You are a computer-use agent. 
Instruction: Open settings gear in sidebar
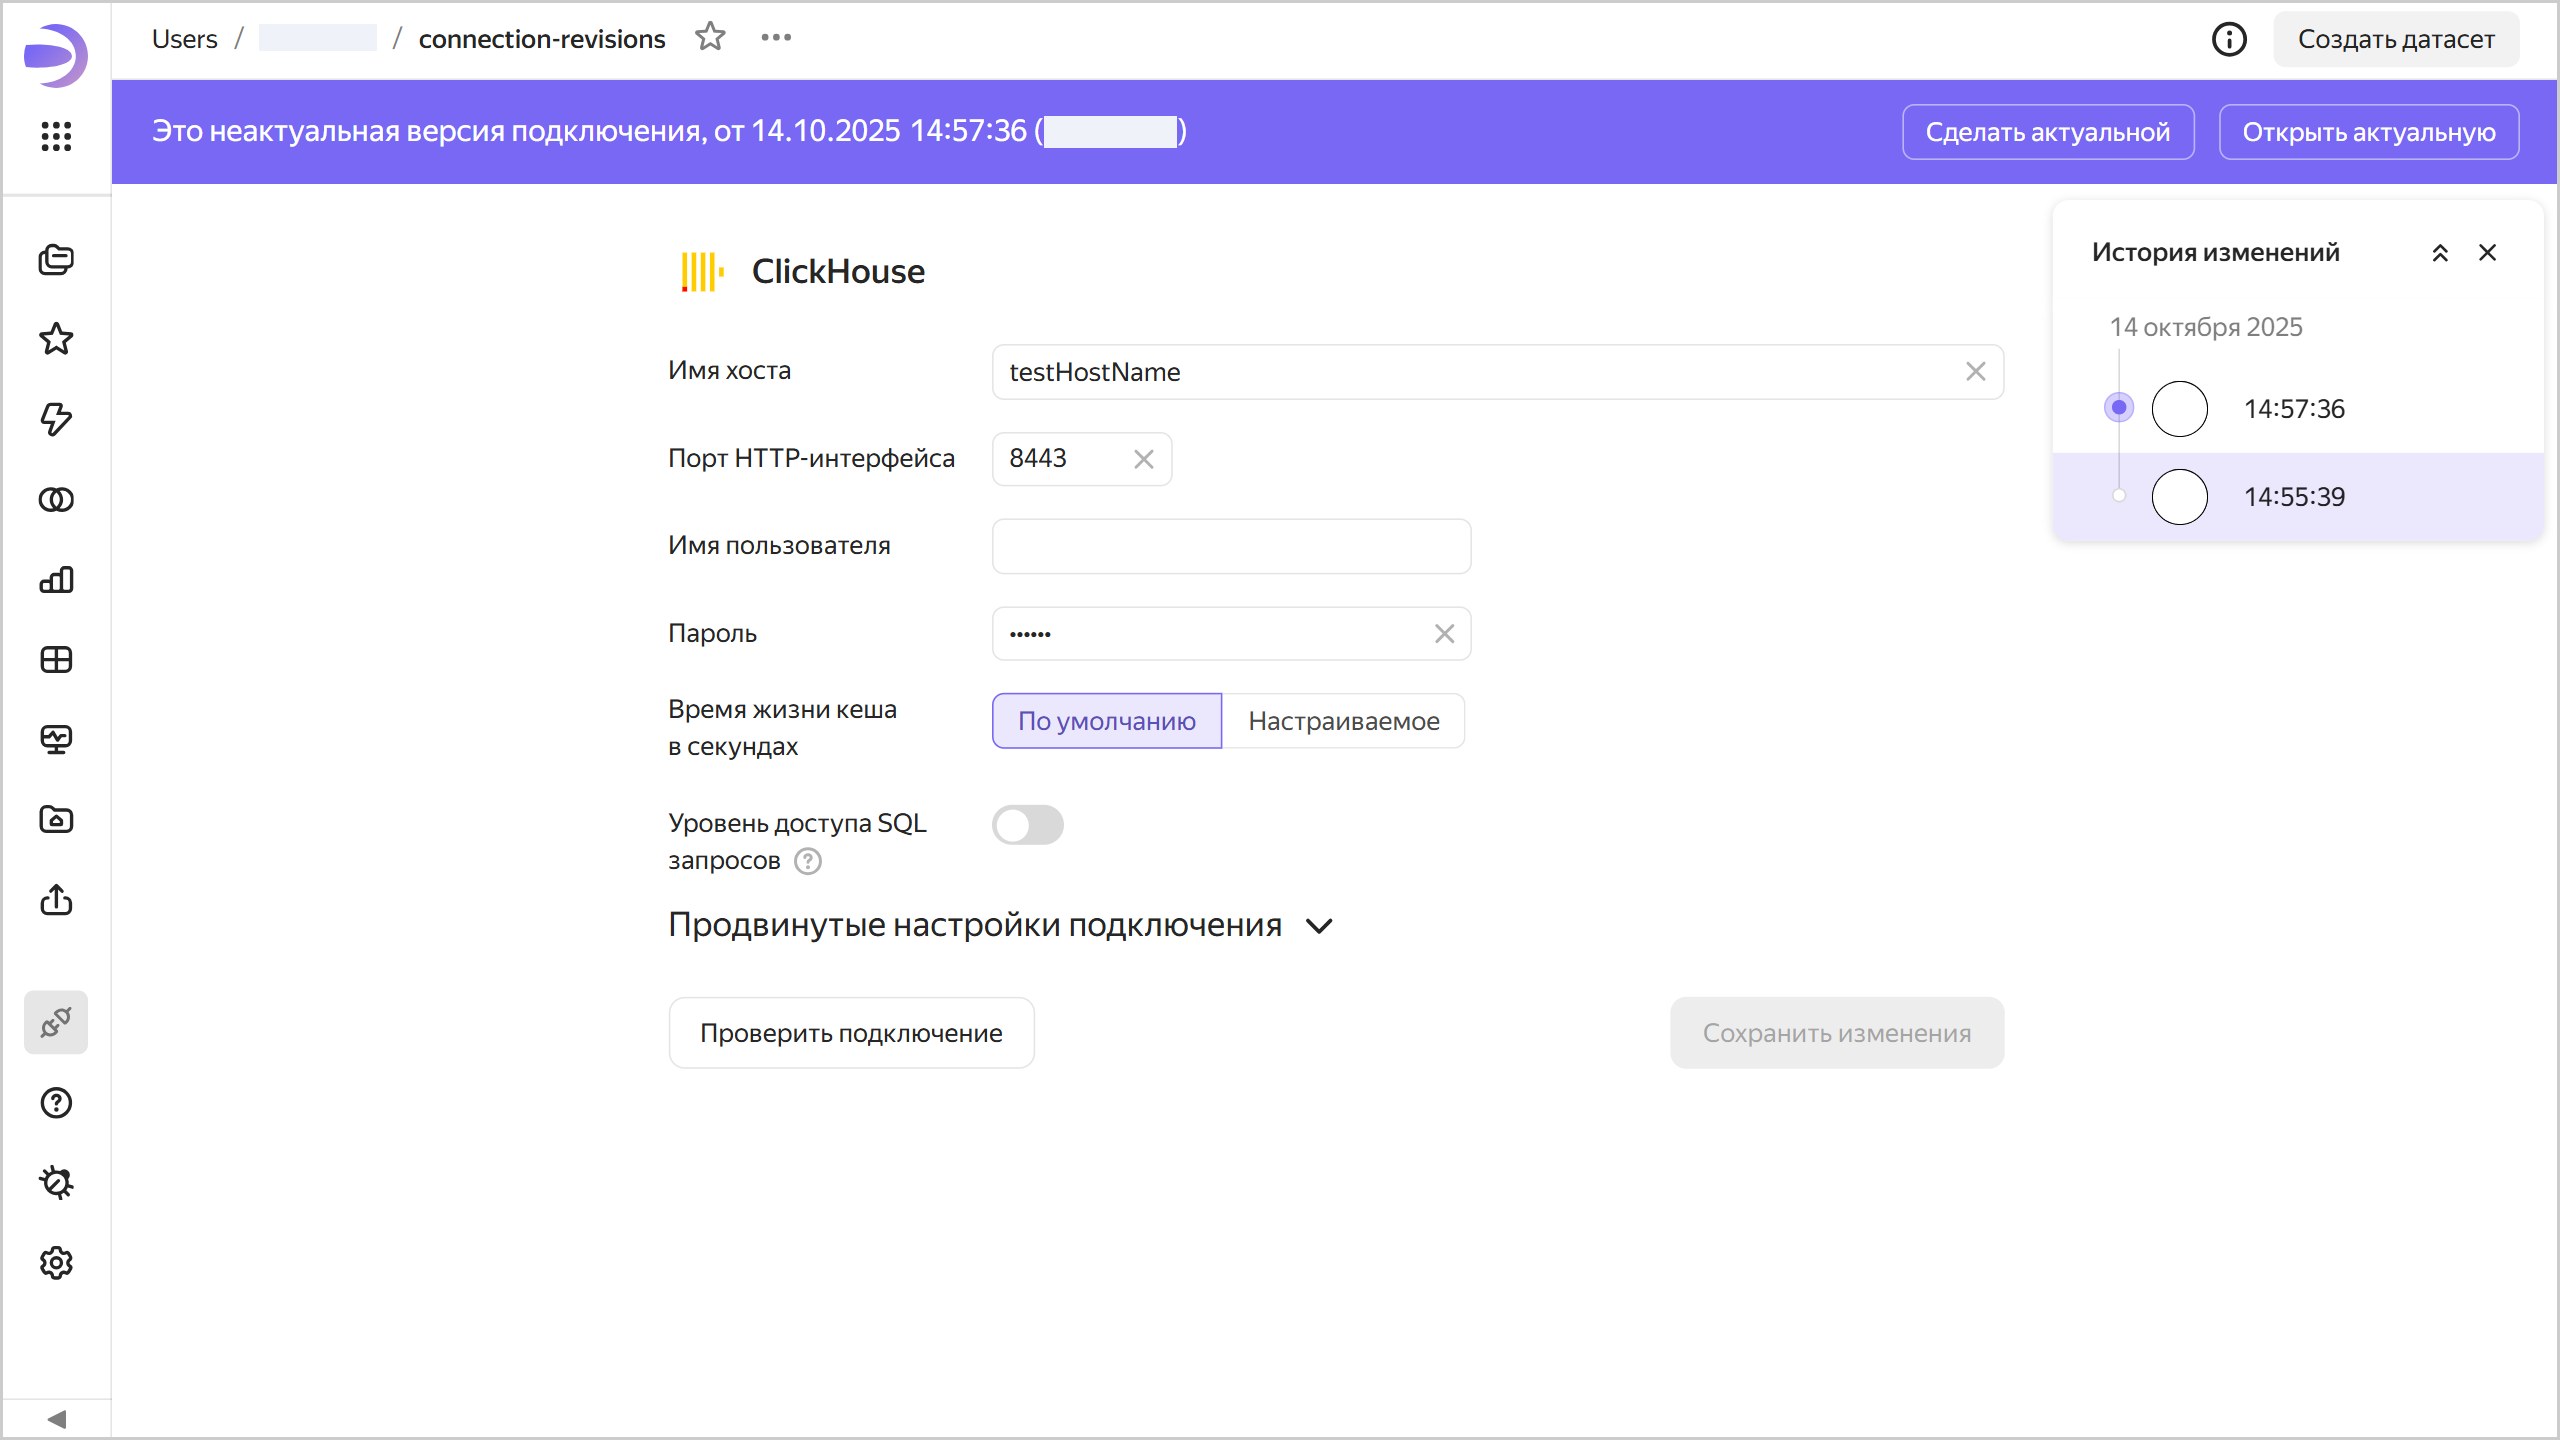point(56,1263)
